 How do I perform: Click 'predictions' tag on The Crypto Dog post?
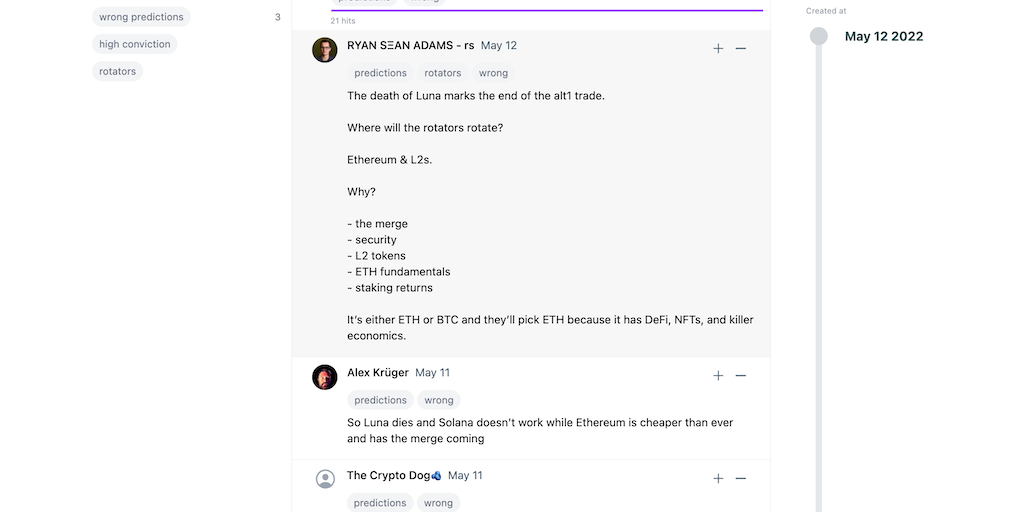[x=380, y=503]
